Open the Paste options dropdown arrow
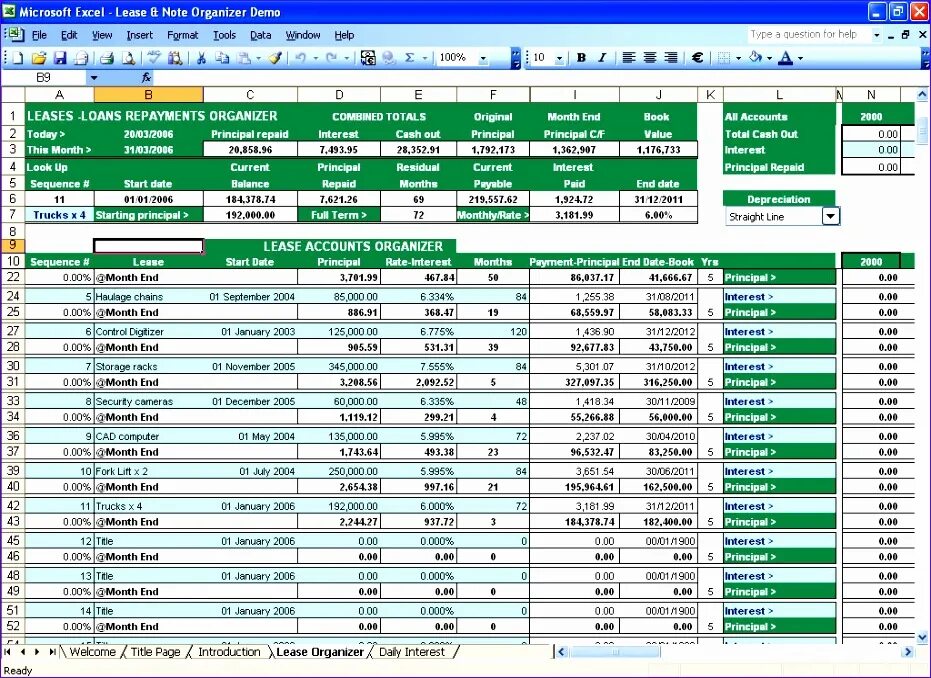The image size is (931, 678). (x=258, y=58)
